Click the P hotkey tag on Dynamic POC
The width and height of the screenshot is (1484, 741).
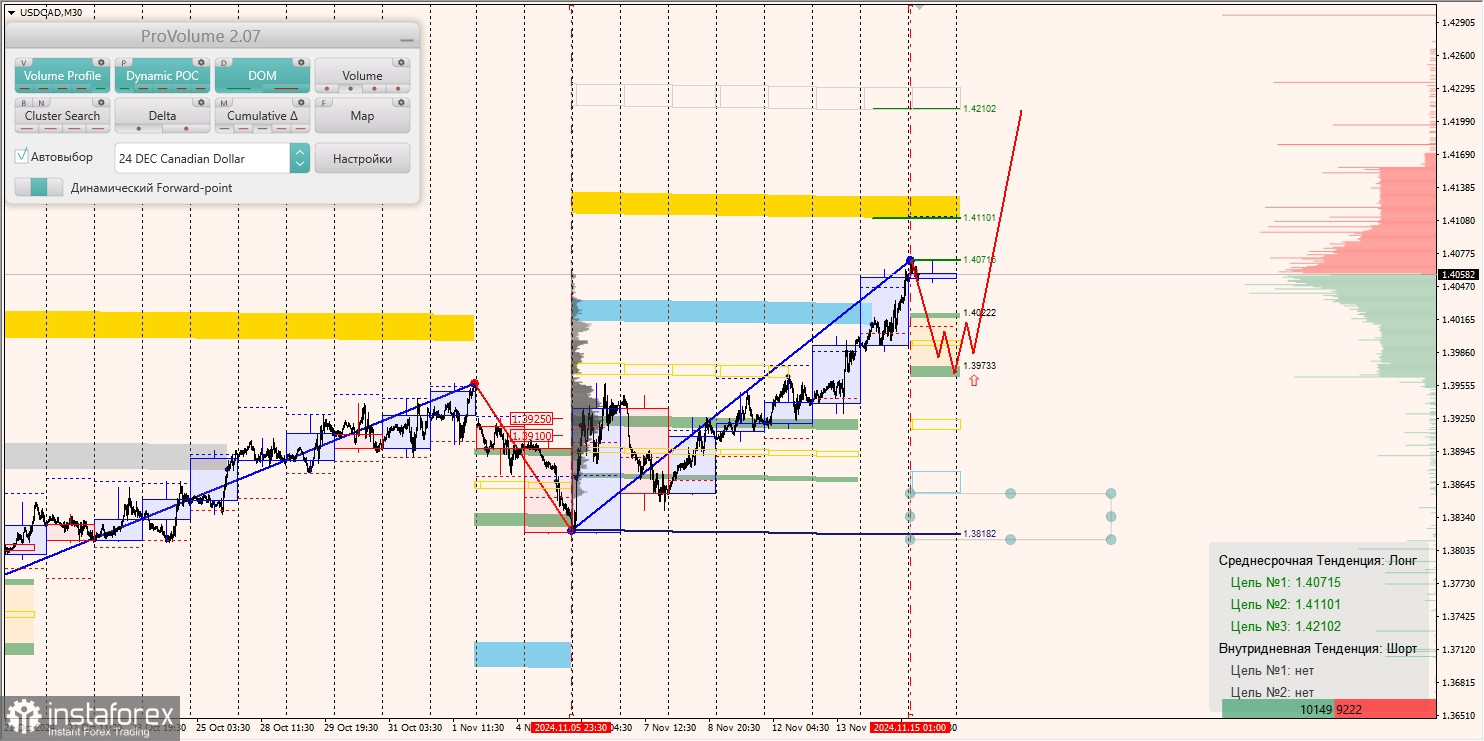[x=124, y=62]
